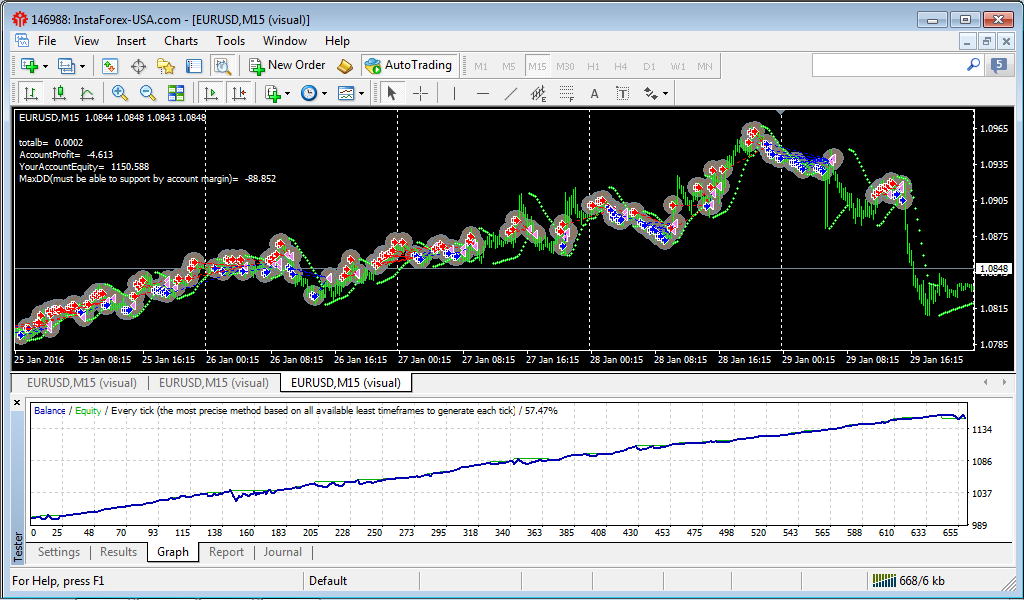Select the M1 timeframe
1024x600 pixels.
[x=481, y=66]
